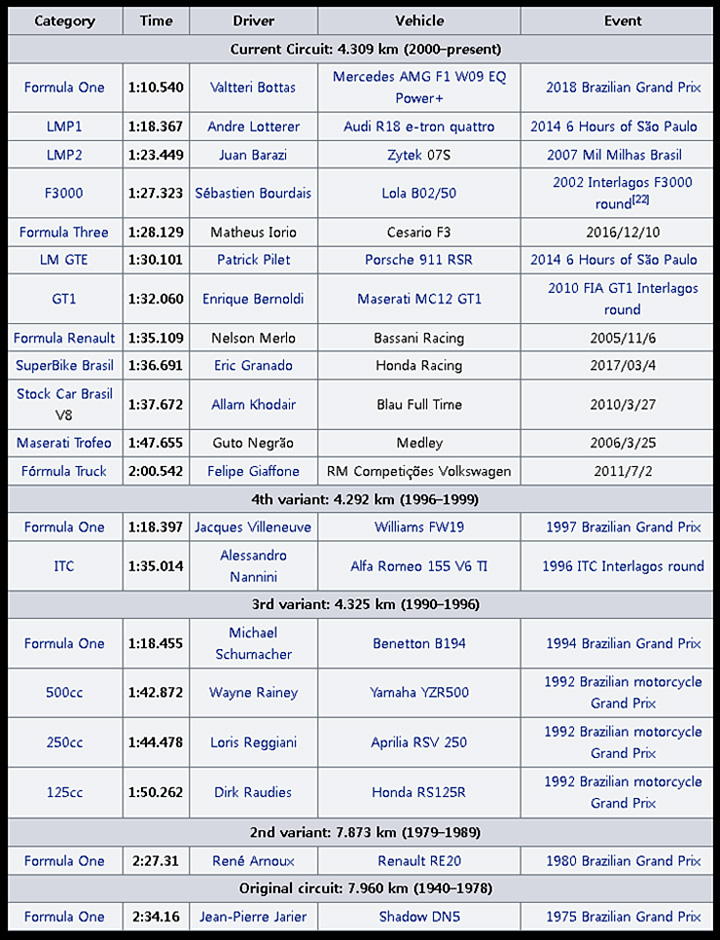720x940 pixels.
Task: Follow the 1994 Brazilian Grand Prix link
Action: (x=623, y=643)
